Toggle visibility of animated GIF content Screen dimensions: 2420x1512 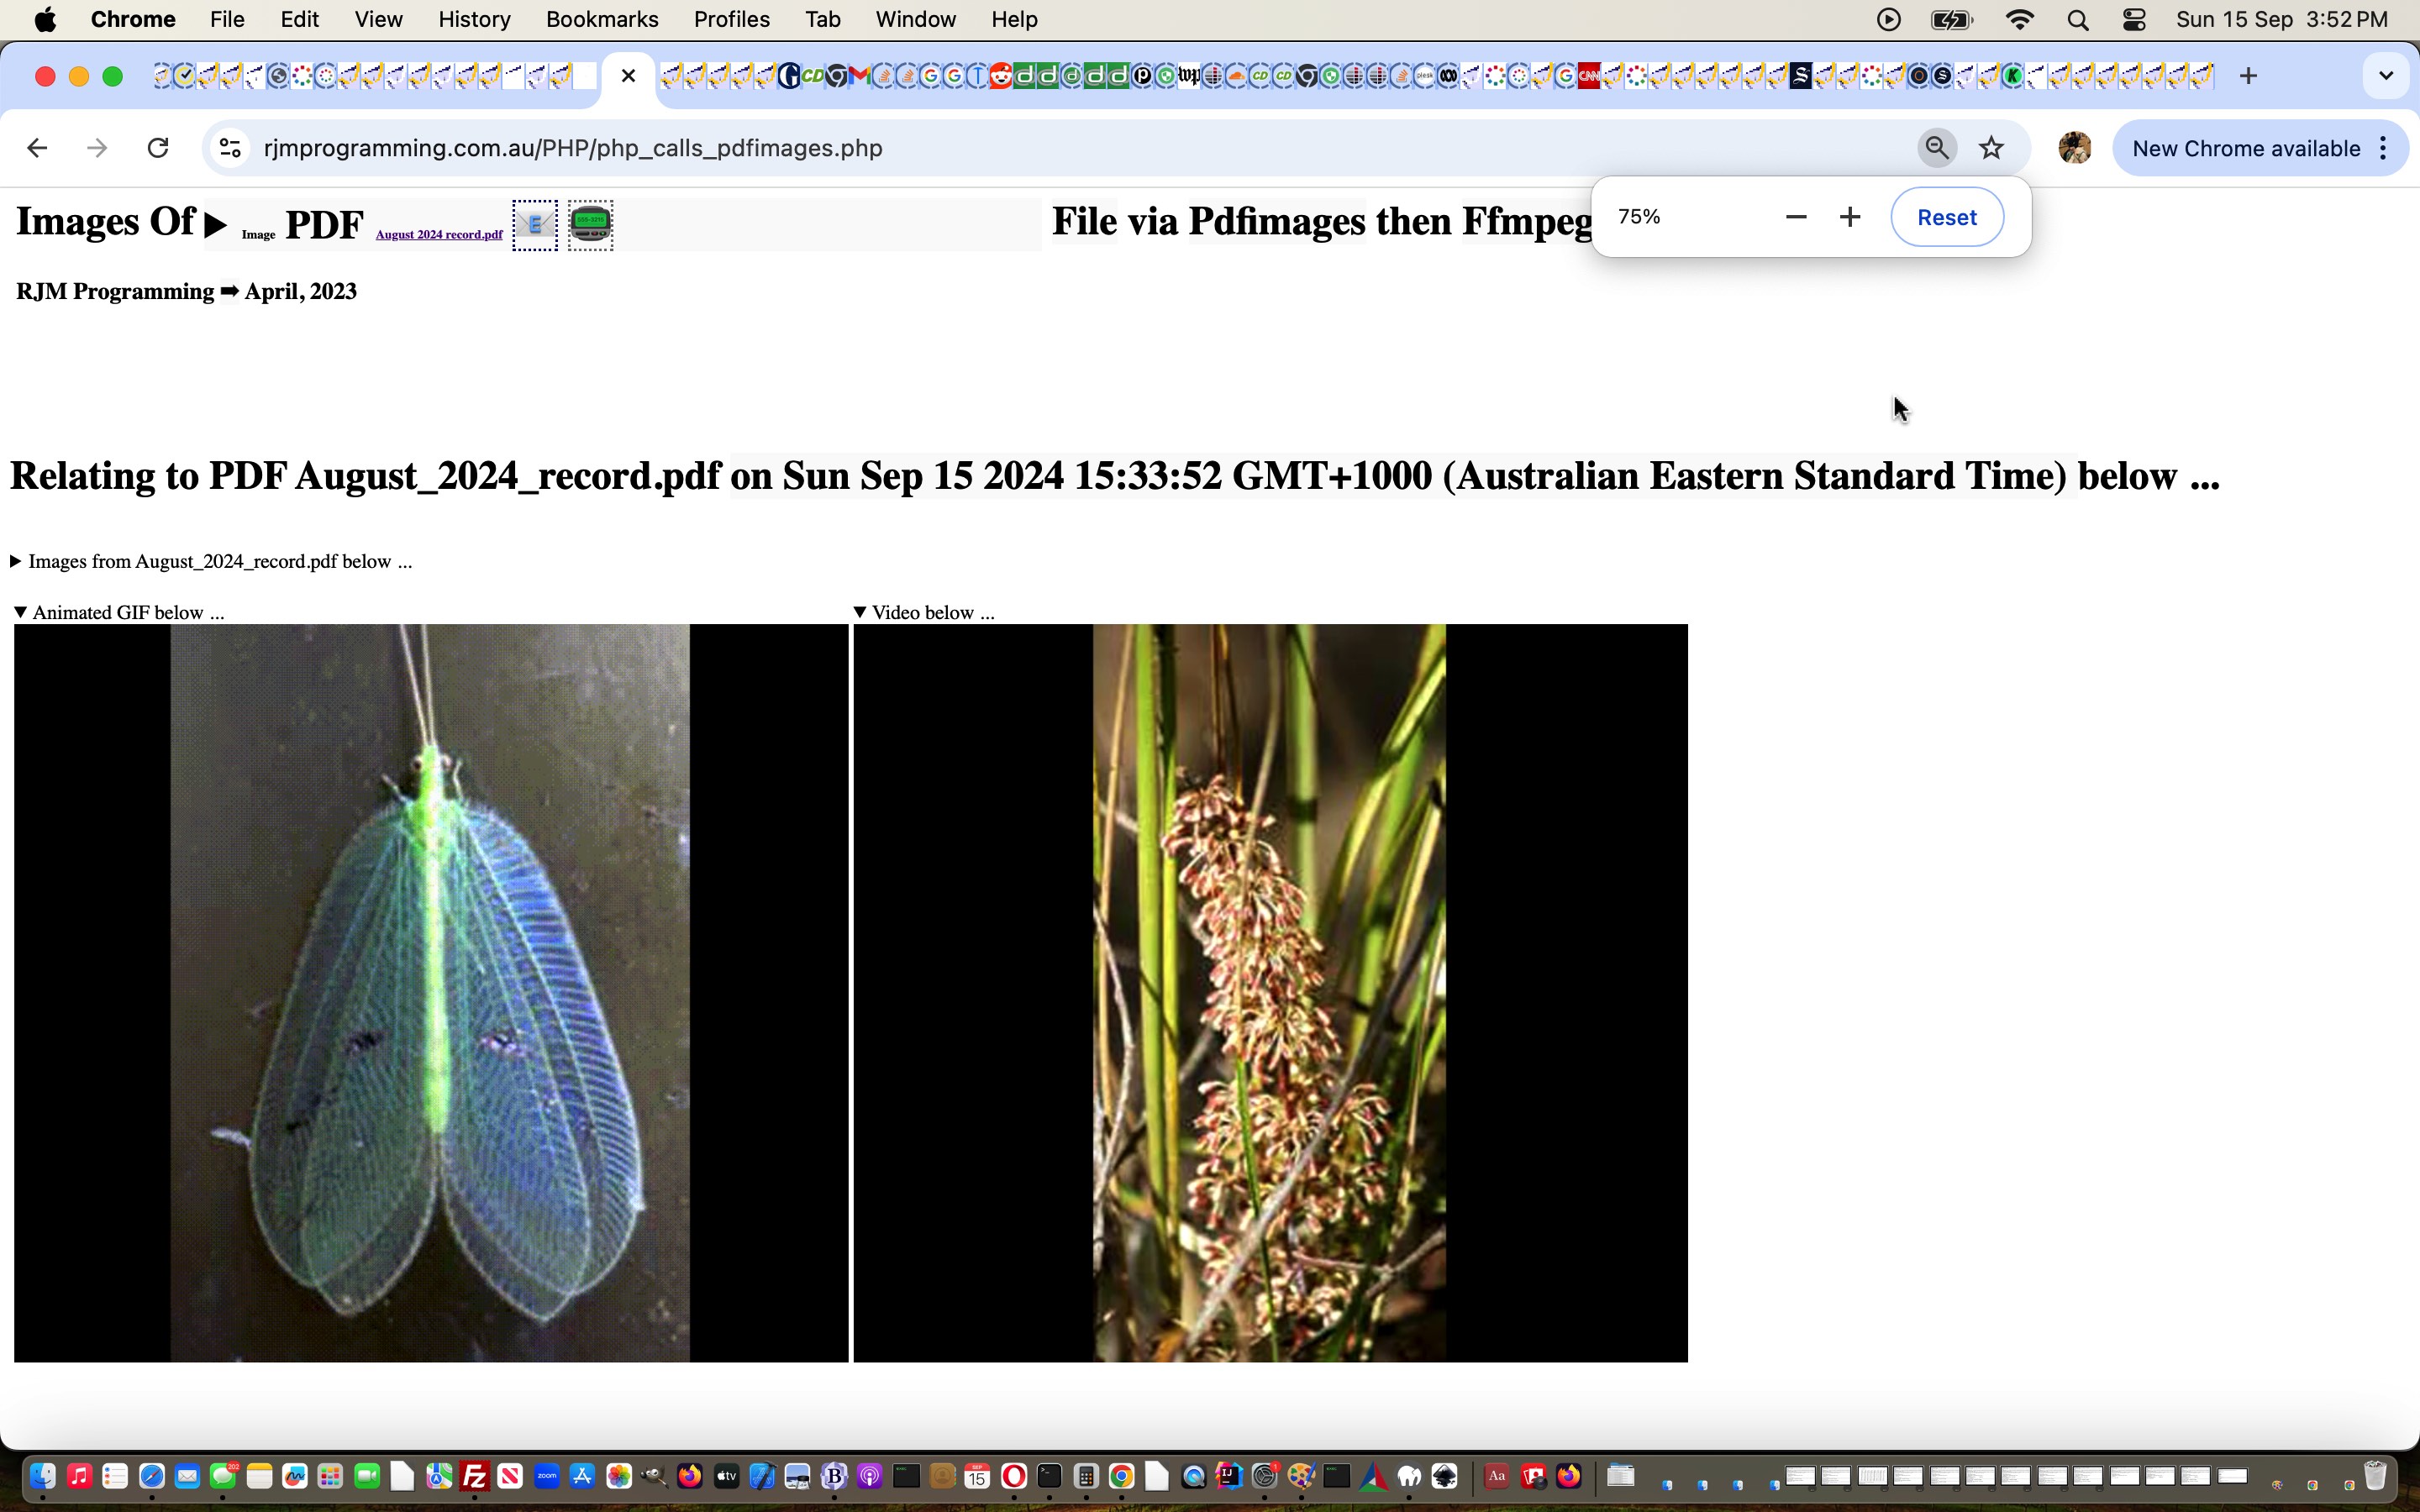click(x=21, y=612)
